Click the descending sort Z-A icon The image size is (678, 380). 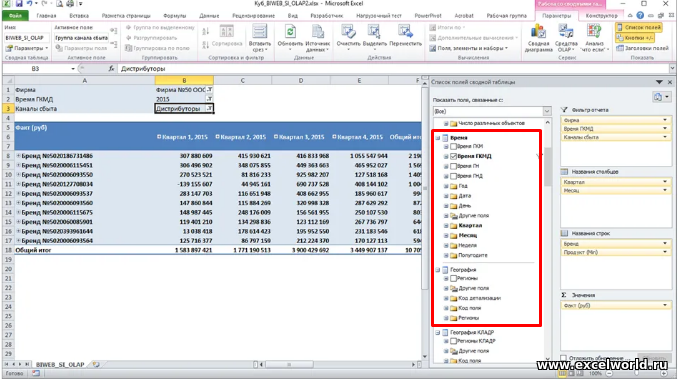(x=206, y=44)
